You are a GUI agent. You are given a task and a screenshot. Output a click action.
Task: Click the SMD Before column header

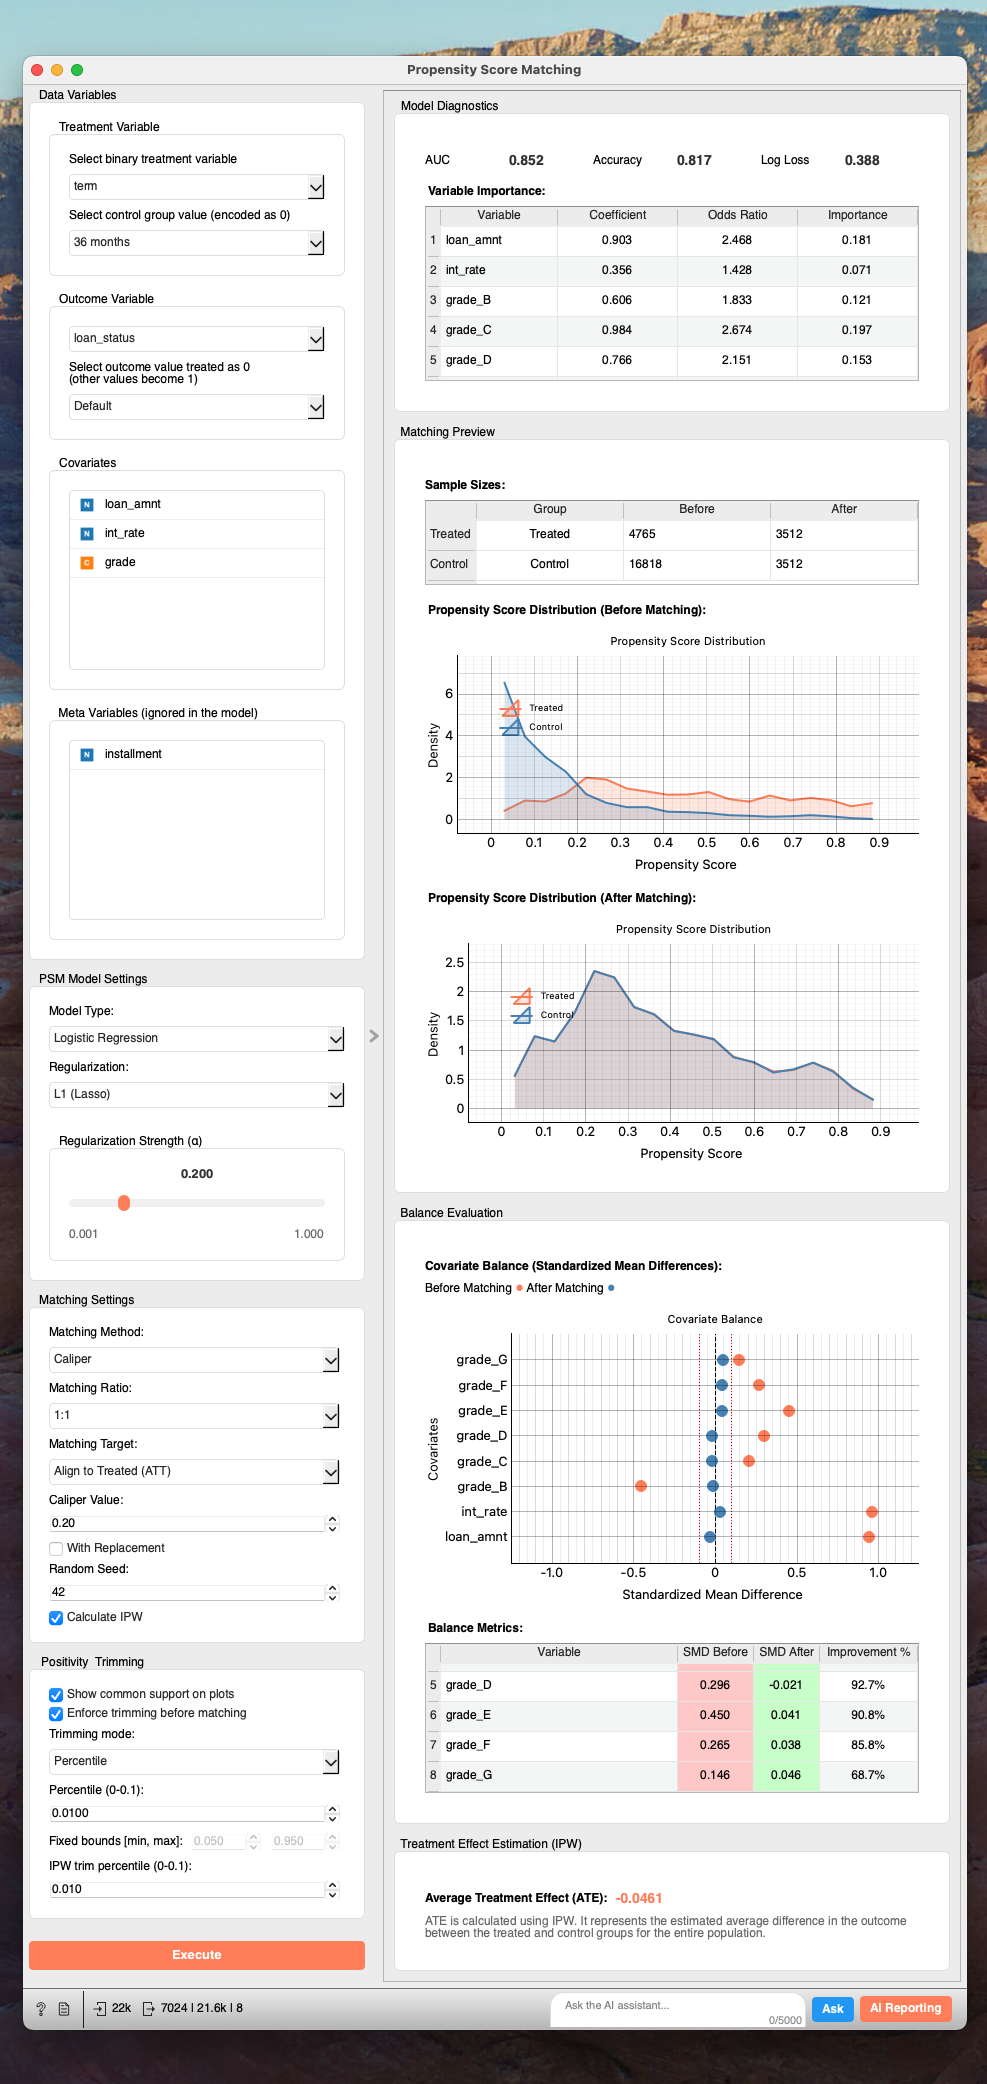(715, 1652)
